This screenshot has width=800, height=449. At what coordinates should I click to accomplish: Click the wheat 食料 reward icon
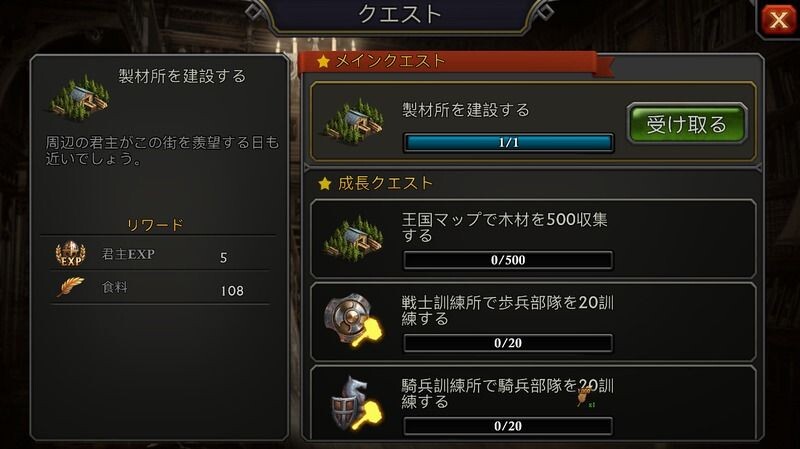click(x=70, y=287)
